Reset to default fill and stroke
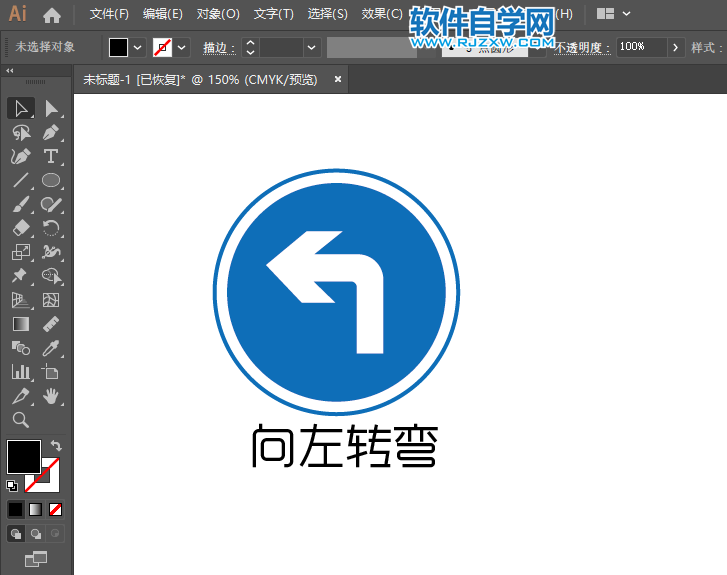 point(12,486)
